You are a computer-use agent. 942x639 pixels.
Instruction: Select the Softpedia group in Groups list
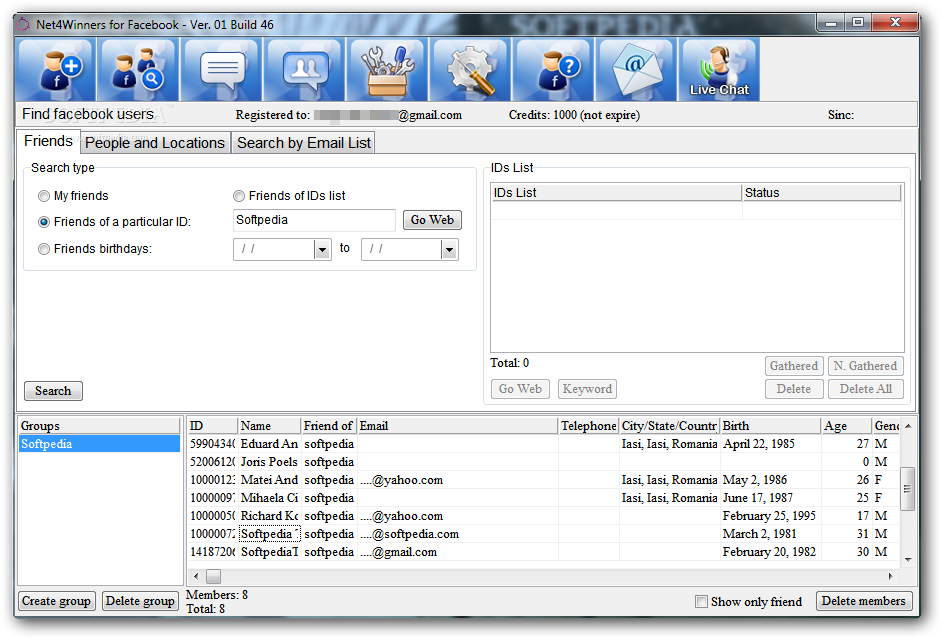[99, 444]
